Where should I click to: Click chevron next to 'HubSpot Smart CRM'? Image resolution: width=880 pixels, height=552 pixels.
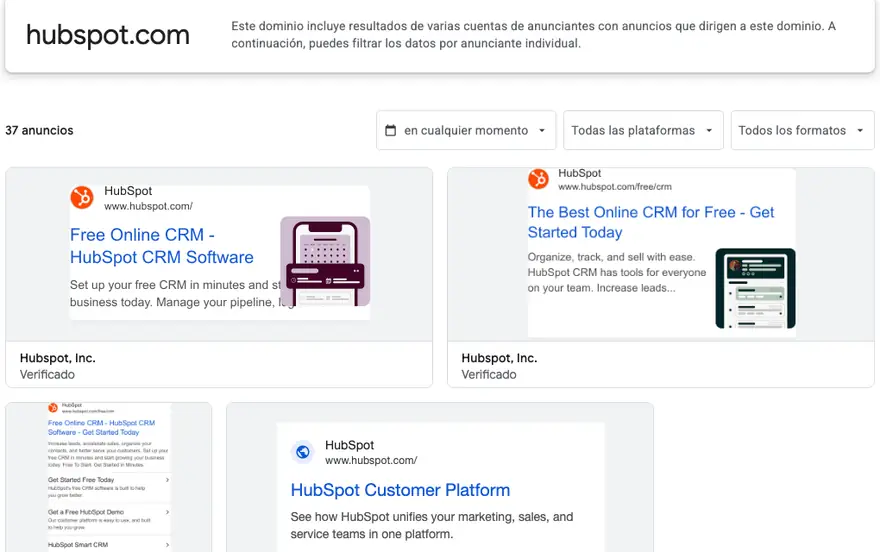point(167,545)
